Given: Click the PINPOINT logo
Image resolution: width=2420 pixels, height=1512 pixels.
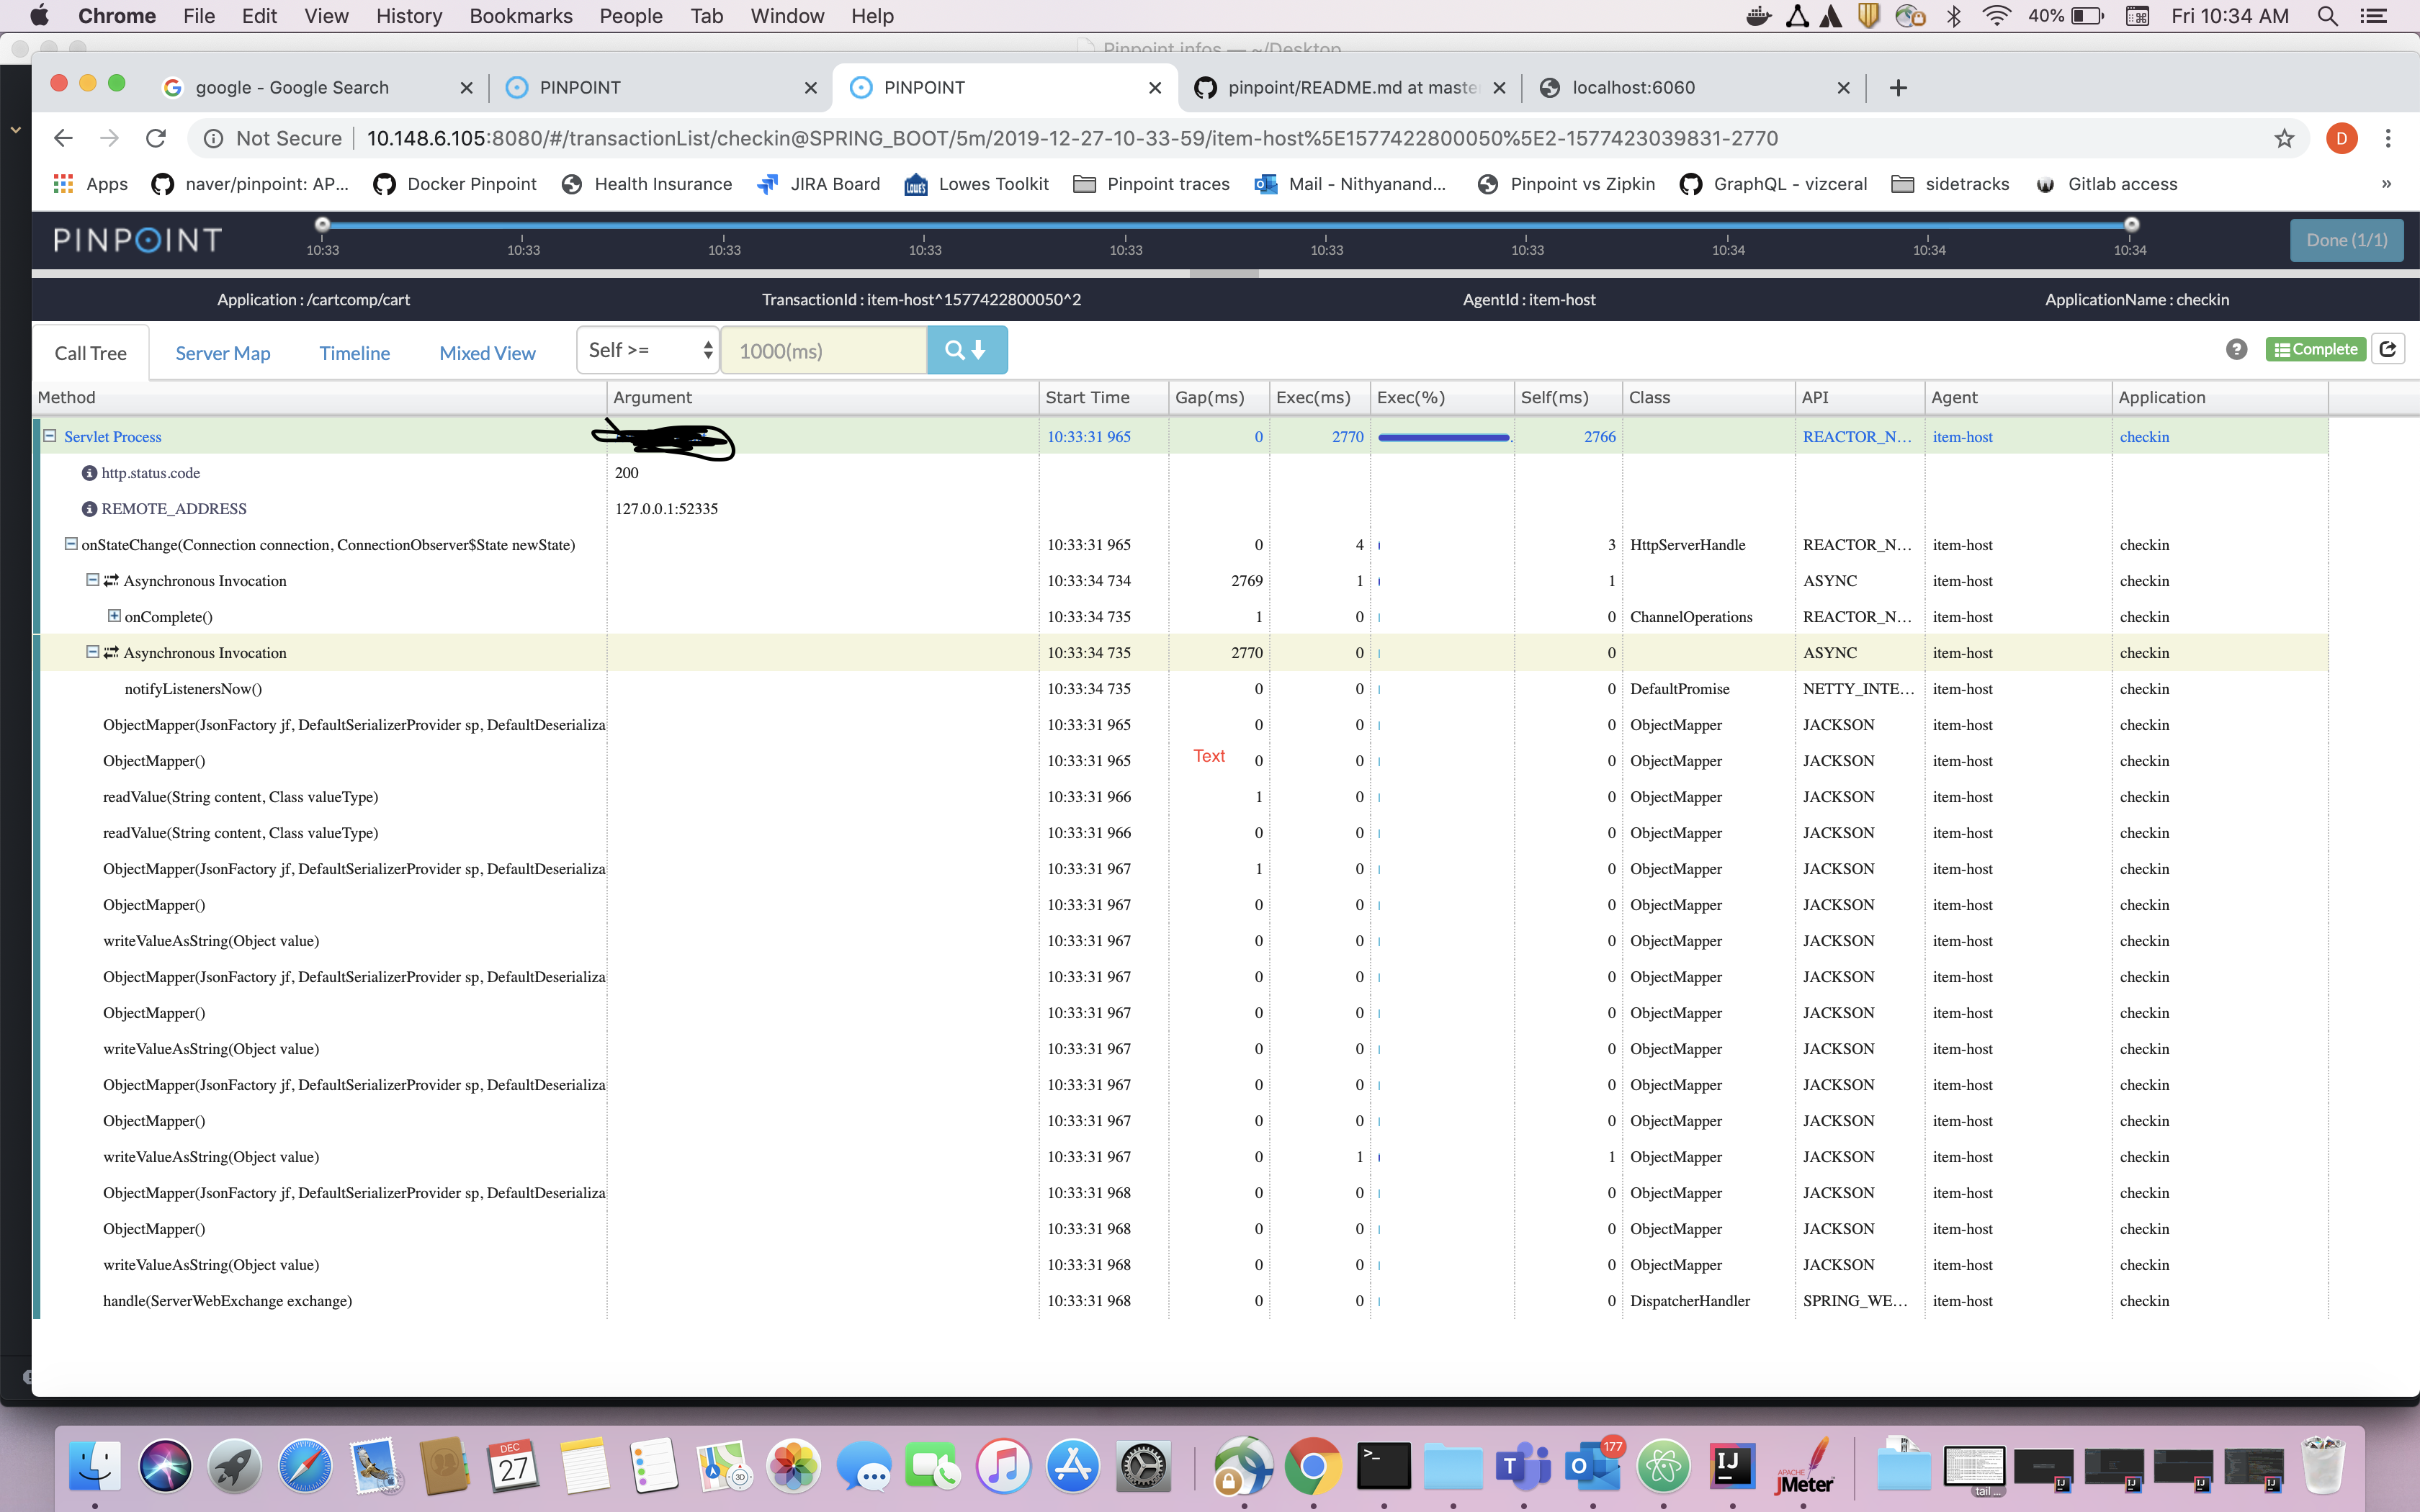Looking at the screenshot, I should [x=137, y=240].
